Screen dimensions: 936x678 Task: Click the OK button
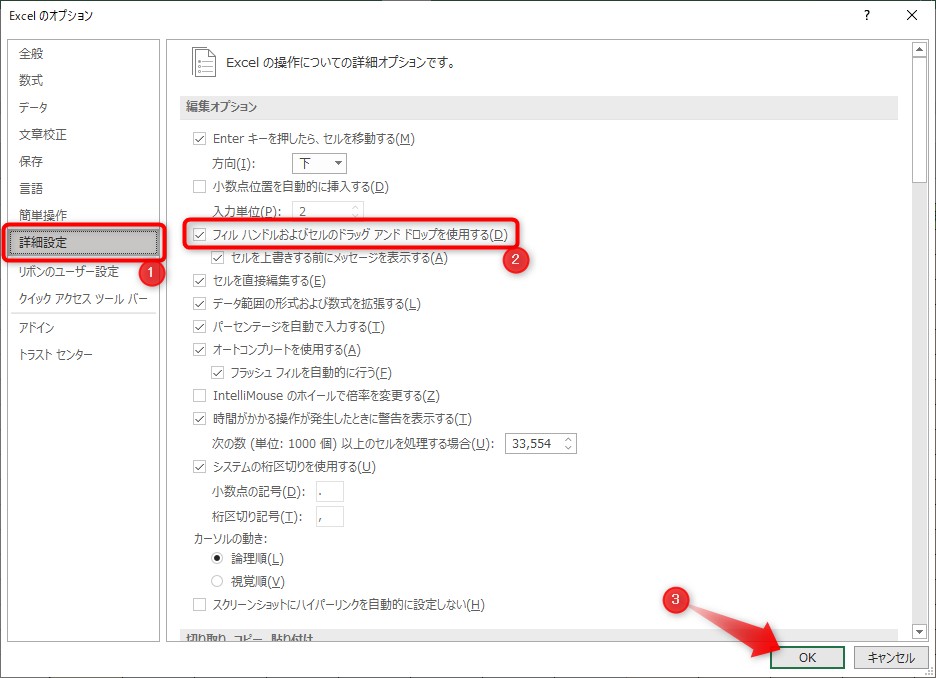[x=807, y=657]
